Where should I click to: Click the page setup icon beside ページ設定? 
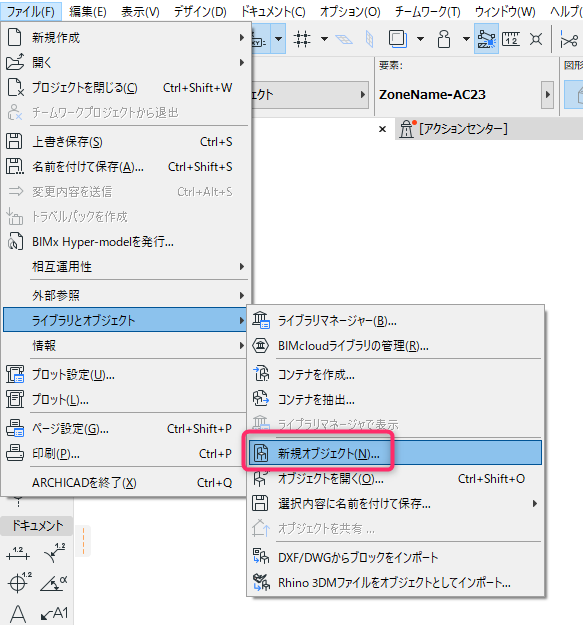point(15,428)
